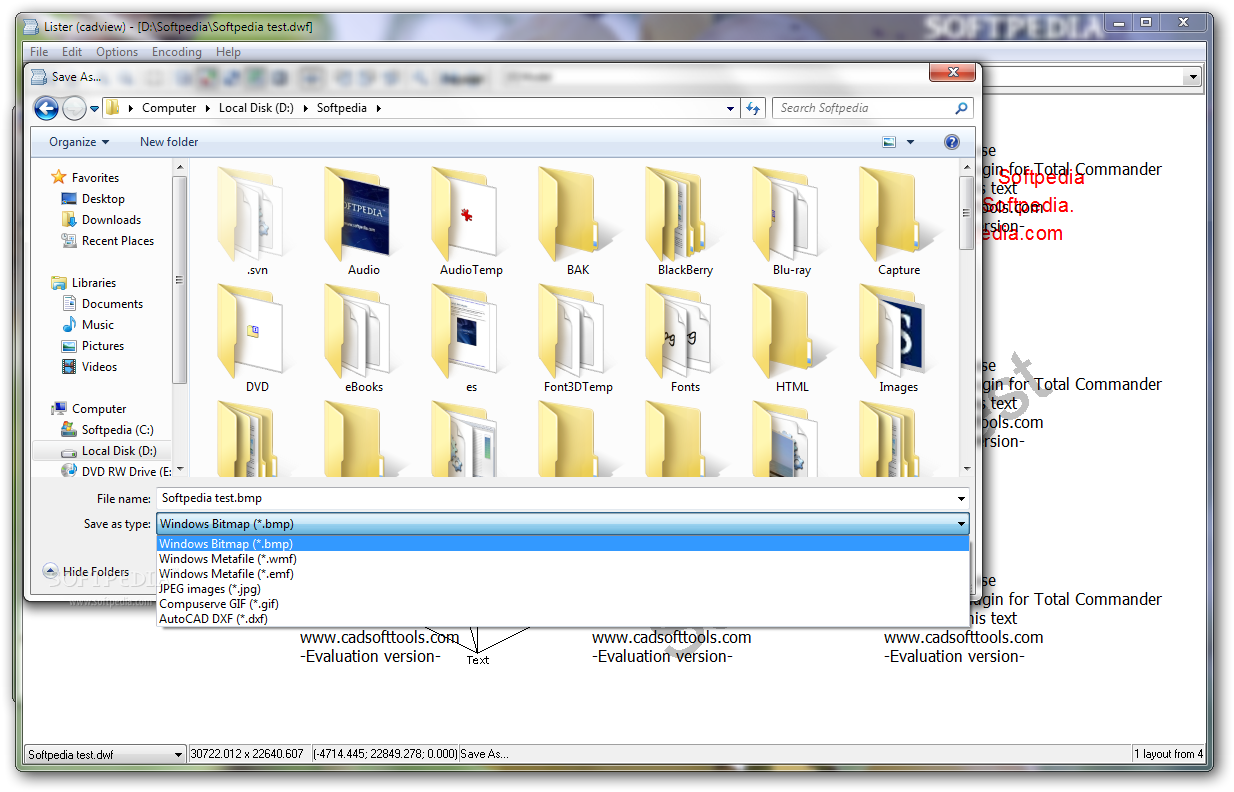Open the DVD folder
Image resolution: width=1234 pixels, height=792 pixels.
coord(257,339)
